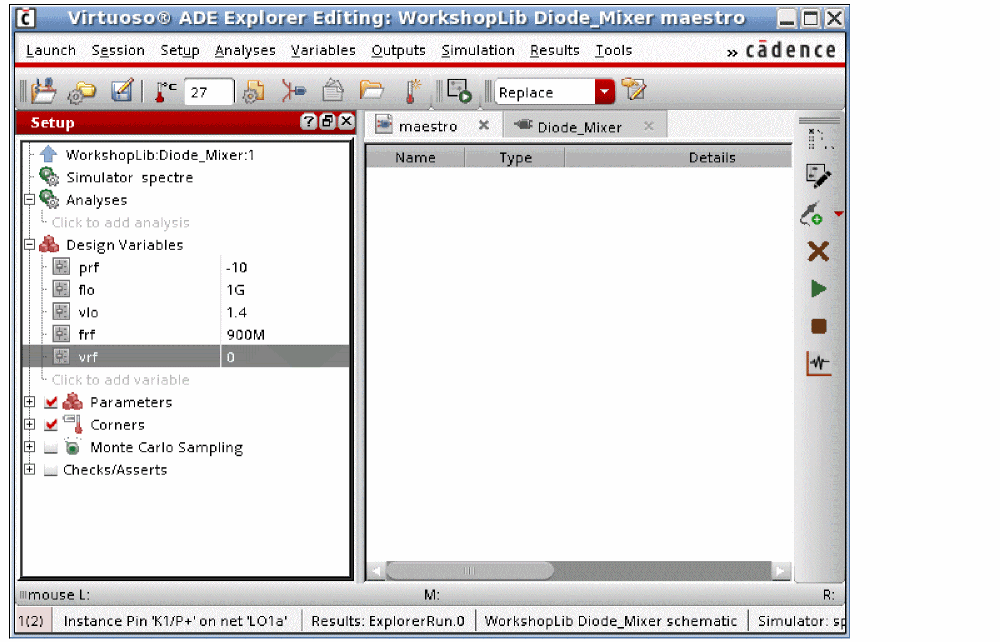
Task: Click the add output from design icon
Action: click(812, 214)
